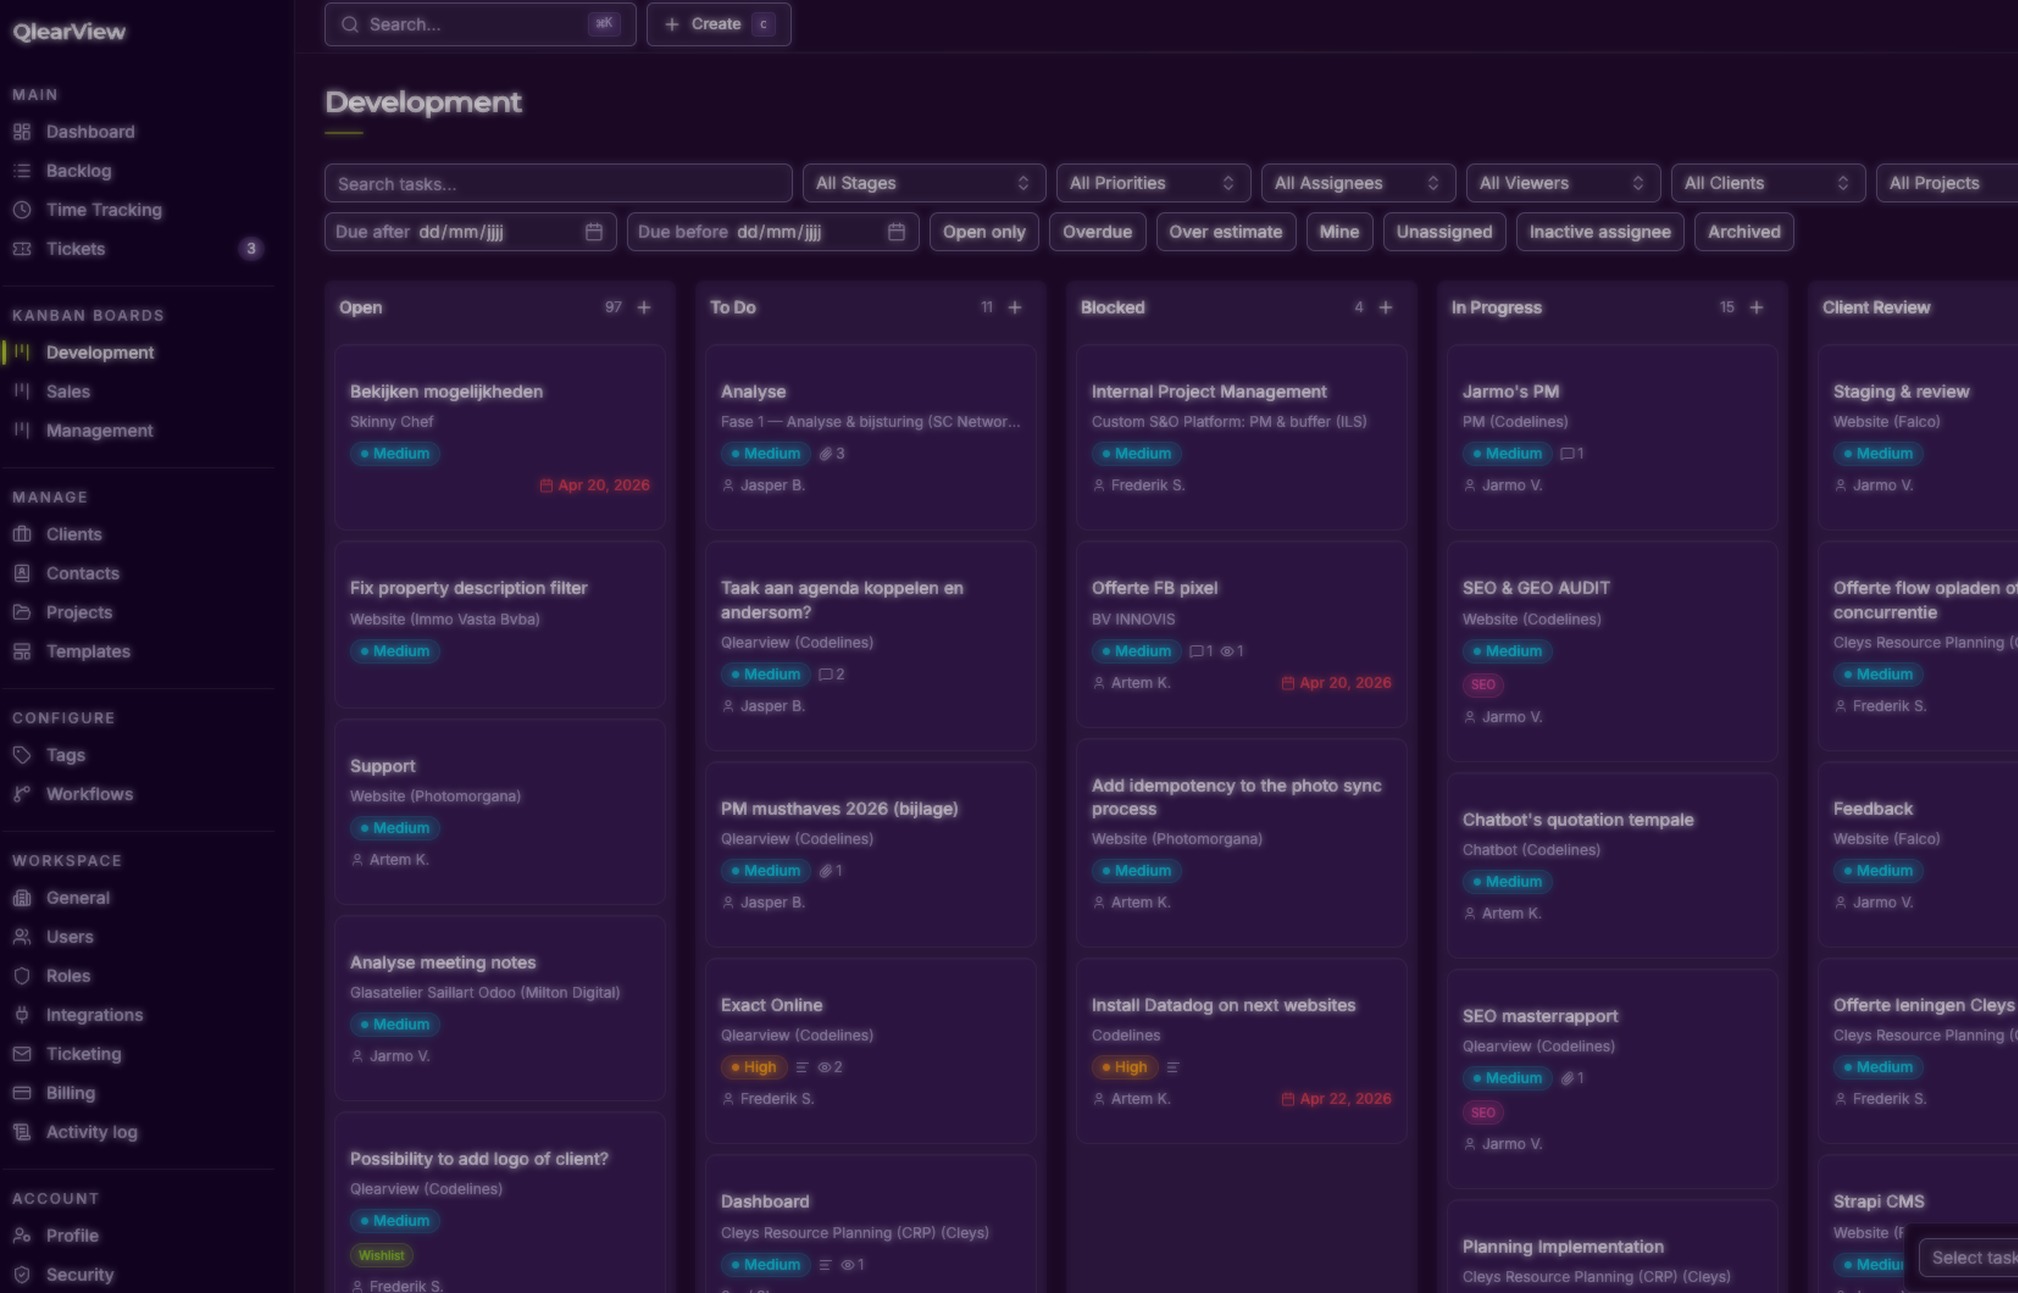Open calendar picker in Due after field
The image size is (2018, 1293).
[x=594, y=232]
